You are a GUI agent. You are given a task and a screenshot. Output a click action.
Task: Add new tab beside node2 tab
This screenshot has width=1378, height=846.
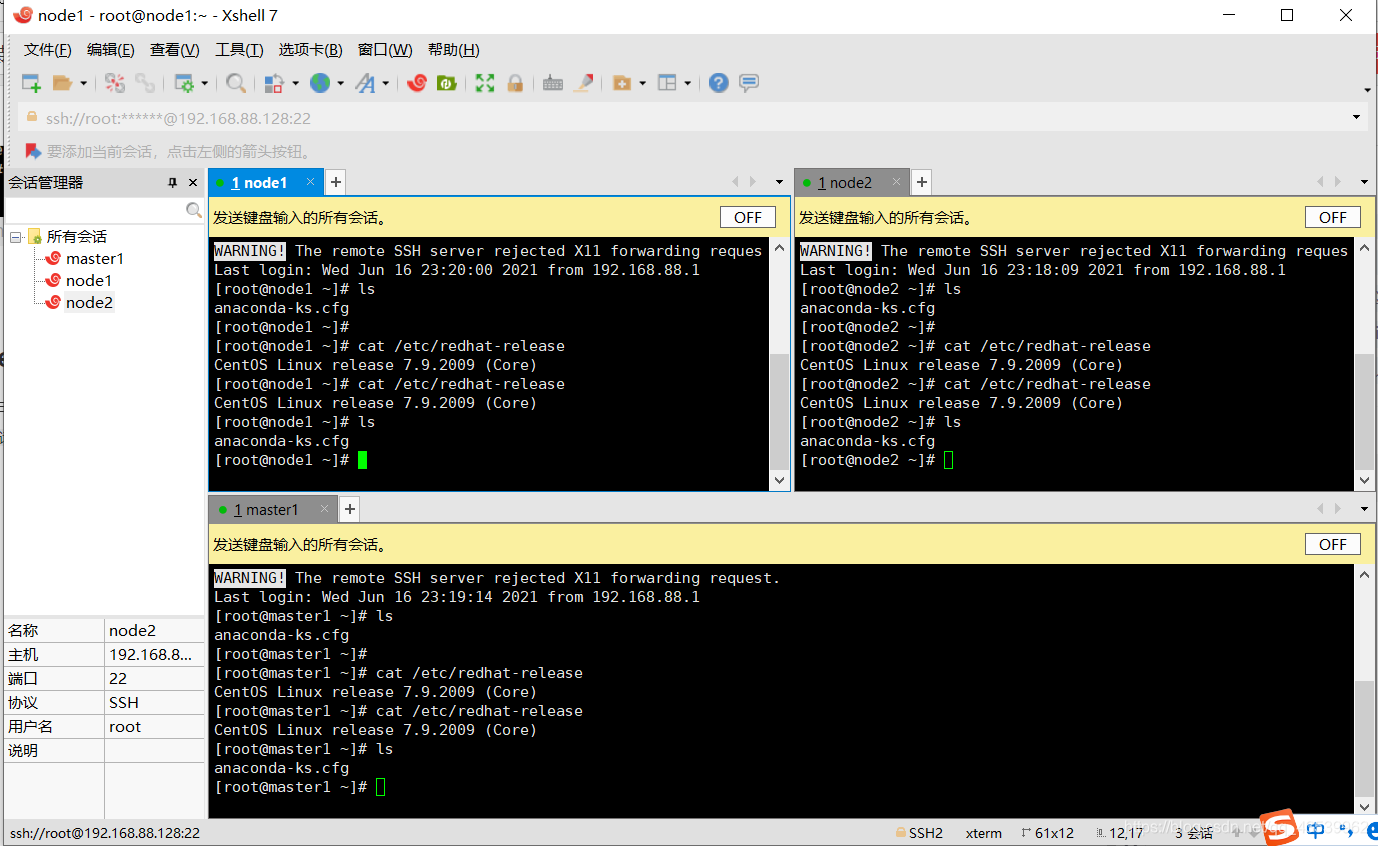pyautogui.click(x=922, y=182)
